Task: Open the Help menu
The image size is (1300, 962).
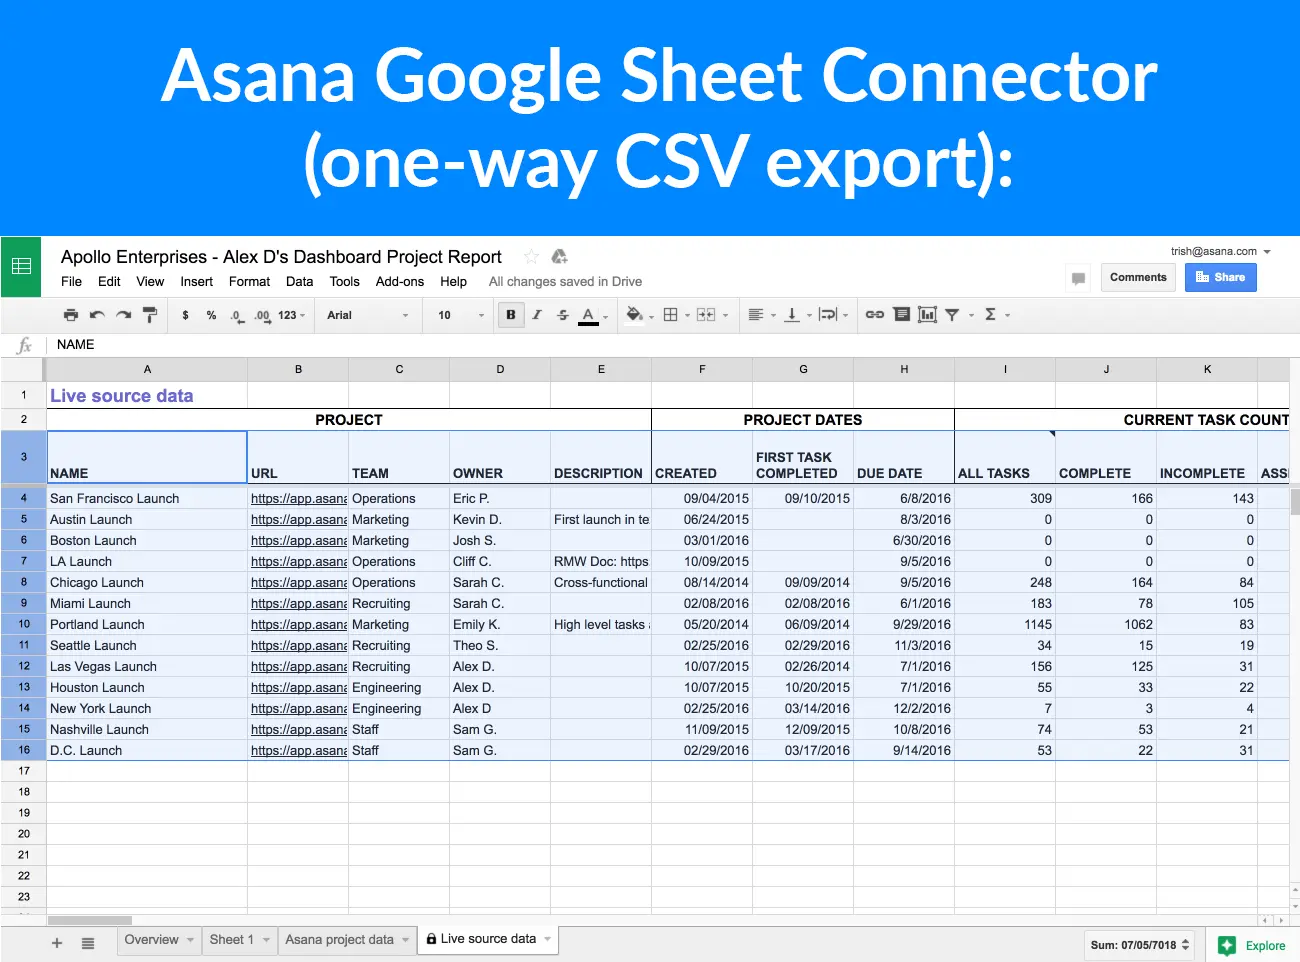Action: pyautogui.click(x=453, y=282)
